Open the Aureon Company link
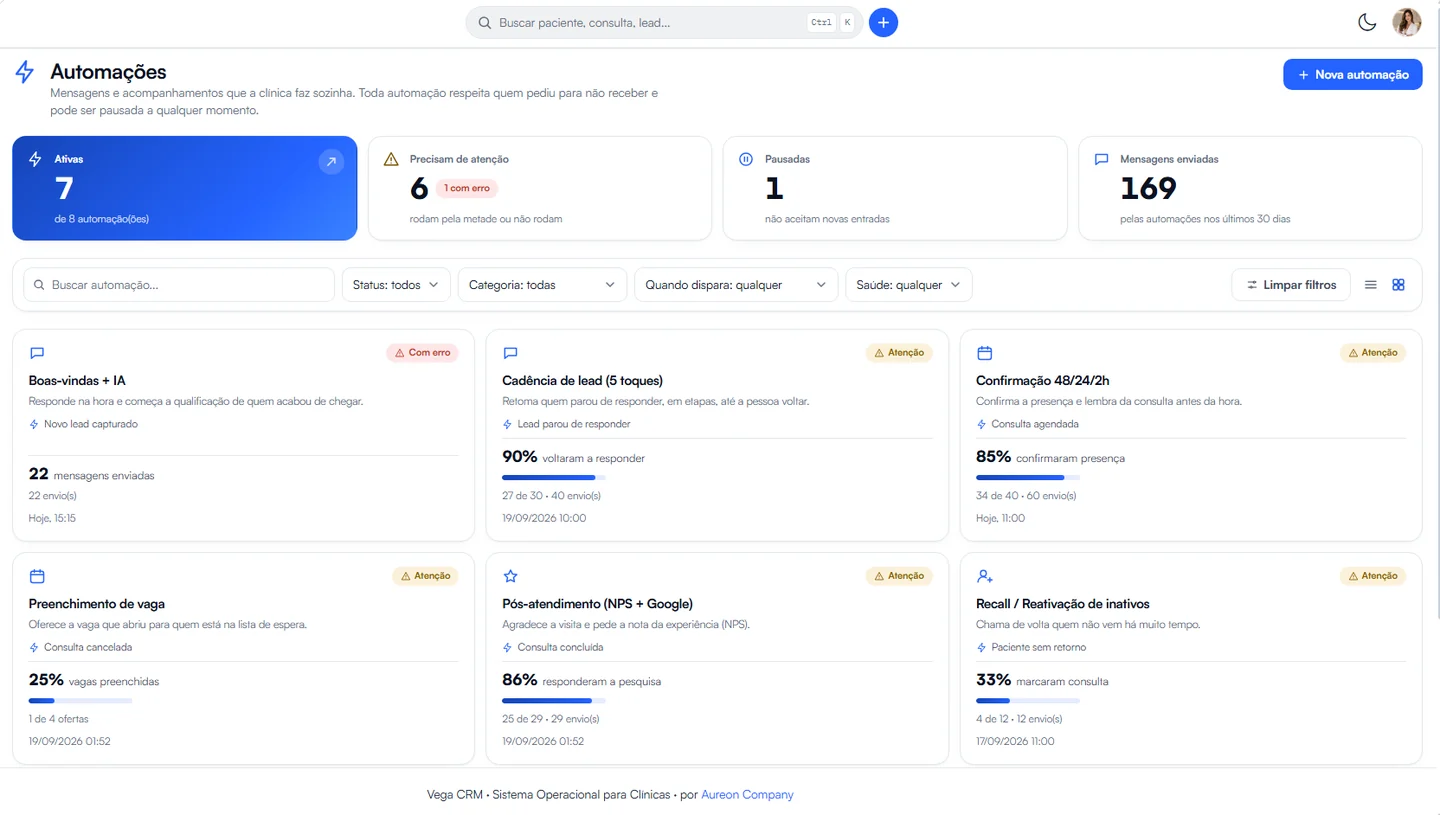 pos(747,795)
